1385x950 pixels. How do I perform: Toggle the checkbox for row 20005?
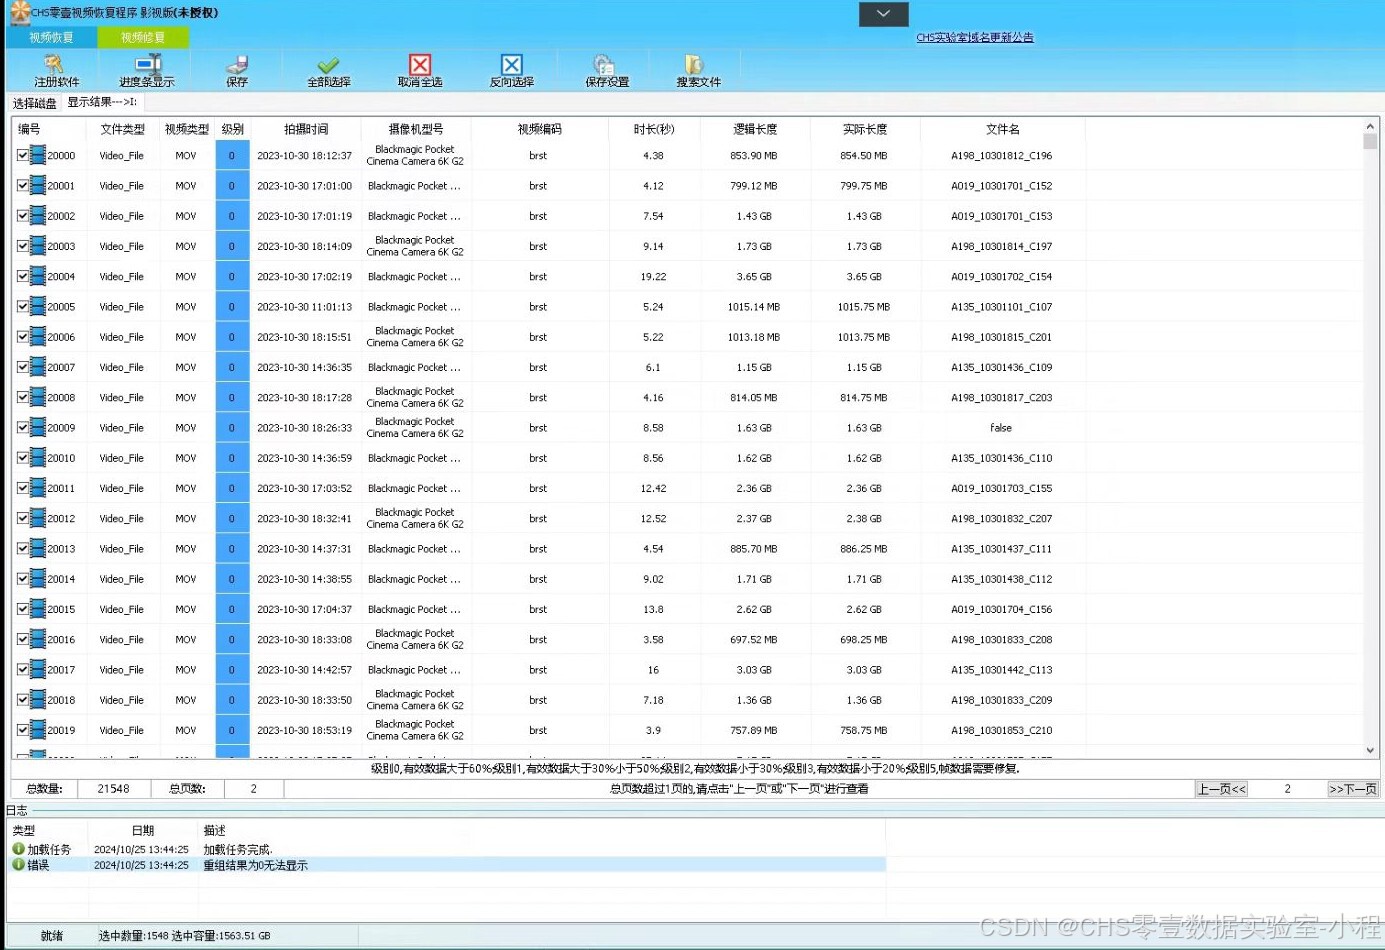[23, 307]
